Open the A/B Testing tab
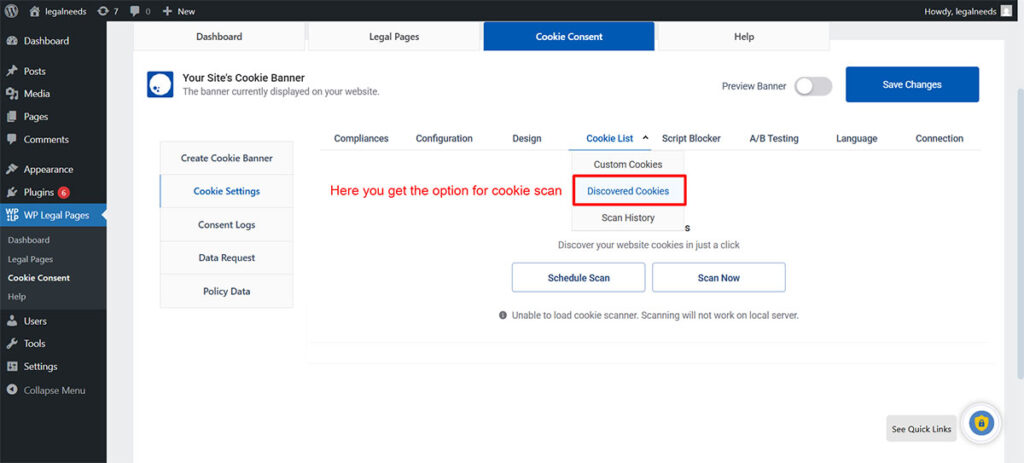This screenshot has width=1024, height=463. coord(774,138)
